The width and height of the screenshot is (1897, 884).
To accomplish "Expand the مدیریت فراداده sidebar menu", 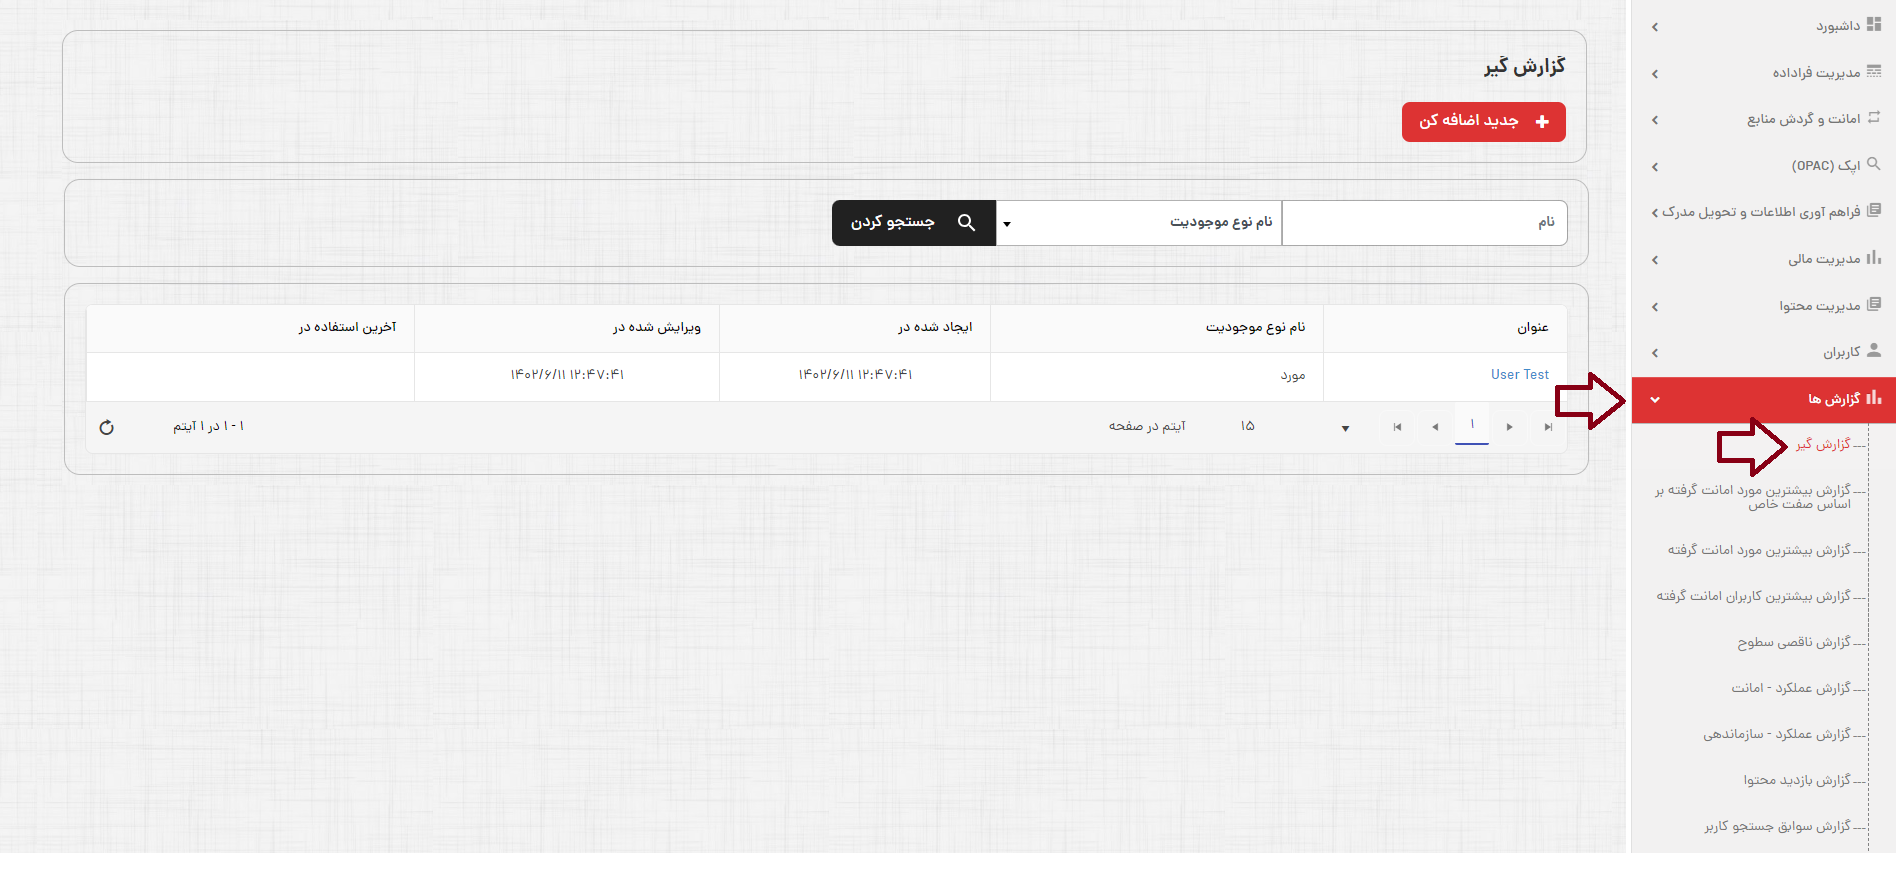I will click(x=1815, y=73).
